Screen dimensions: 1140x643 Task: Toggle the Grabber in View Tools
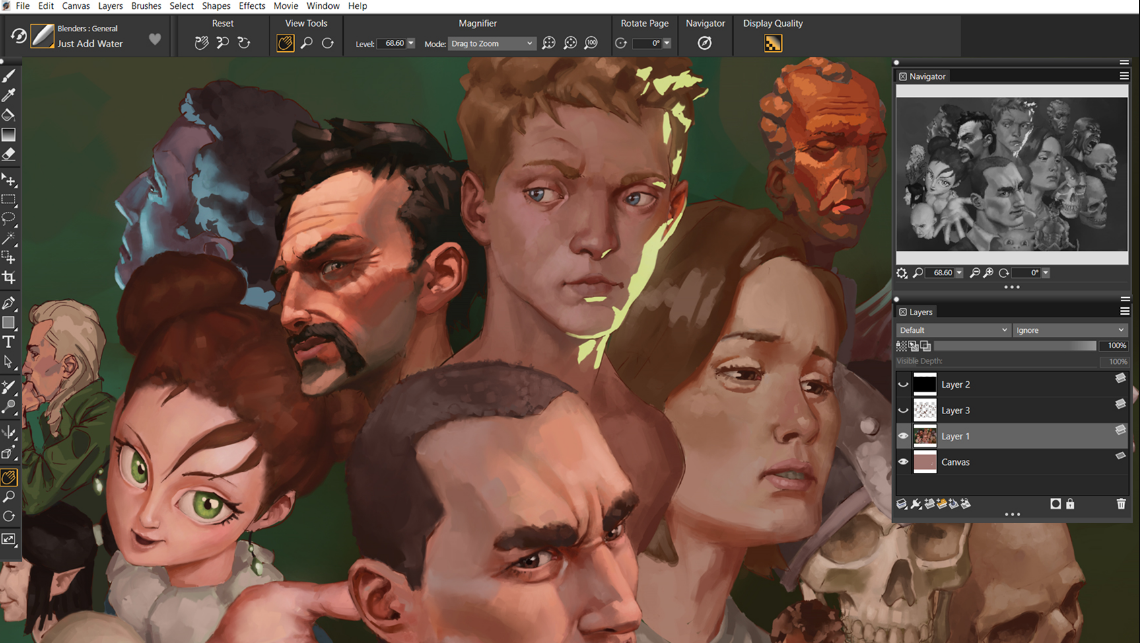[x=286, y=43]
